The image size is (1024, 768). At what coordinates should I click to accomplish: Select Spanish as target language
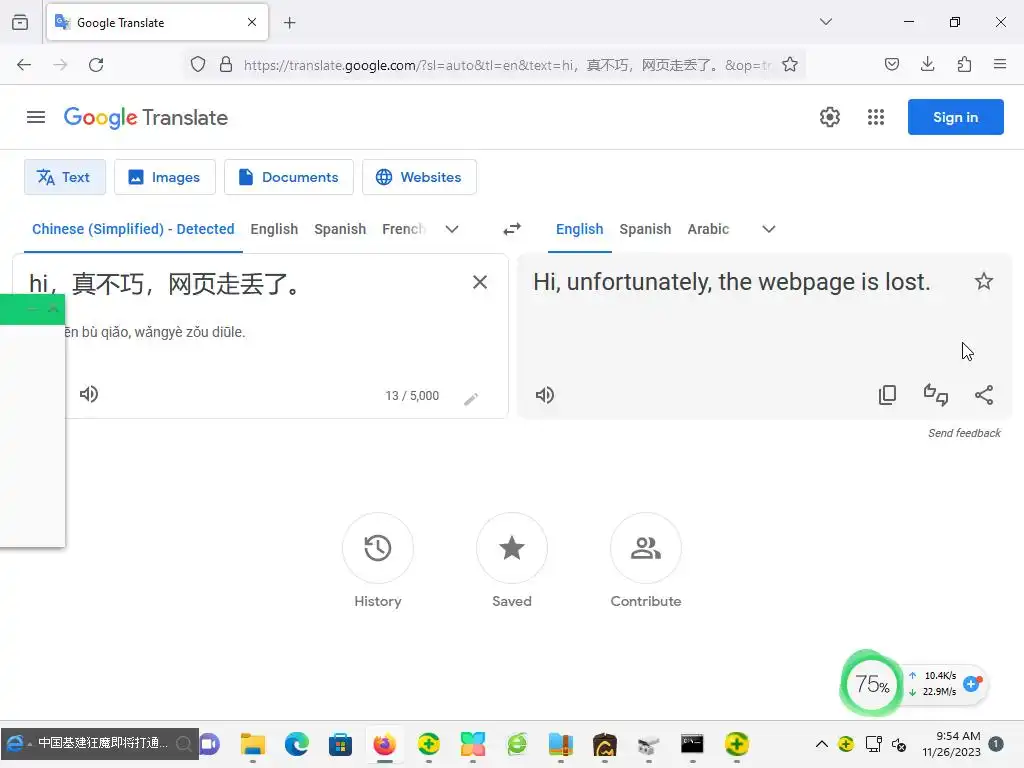click(645, 229)
